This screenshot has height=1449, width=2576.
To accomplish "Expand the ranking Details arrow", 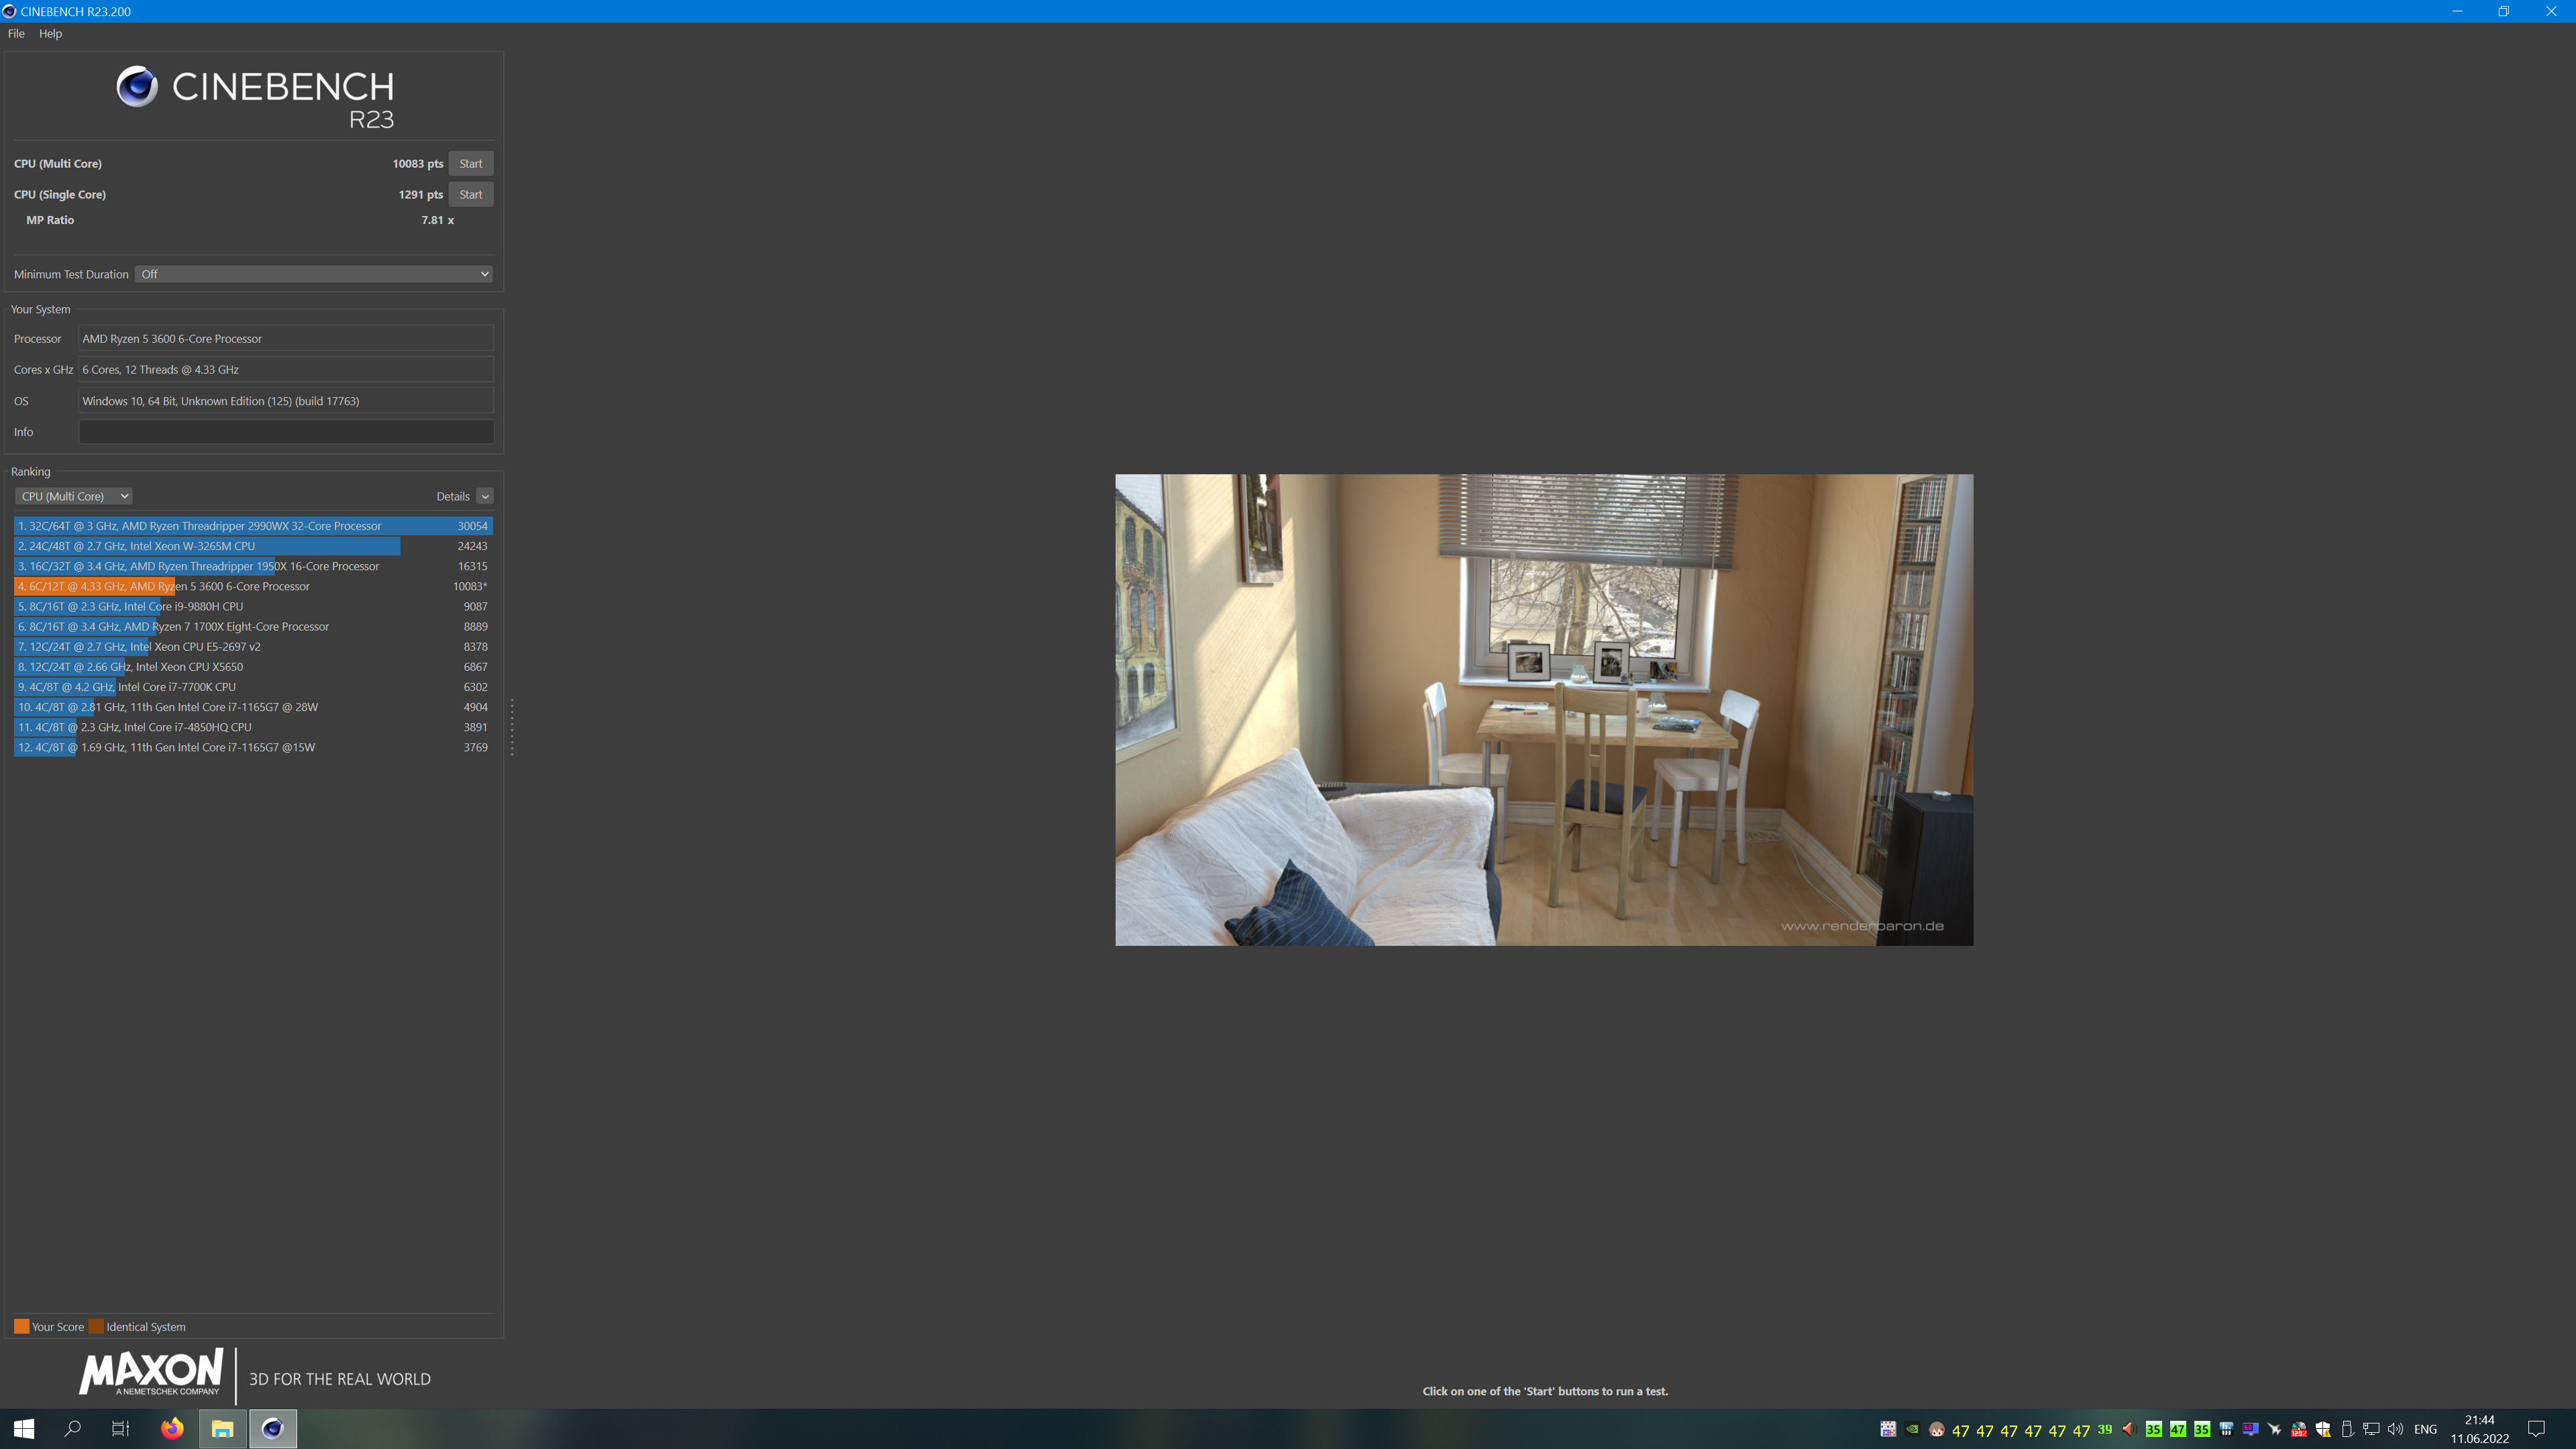I will point(485,496).
